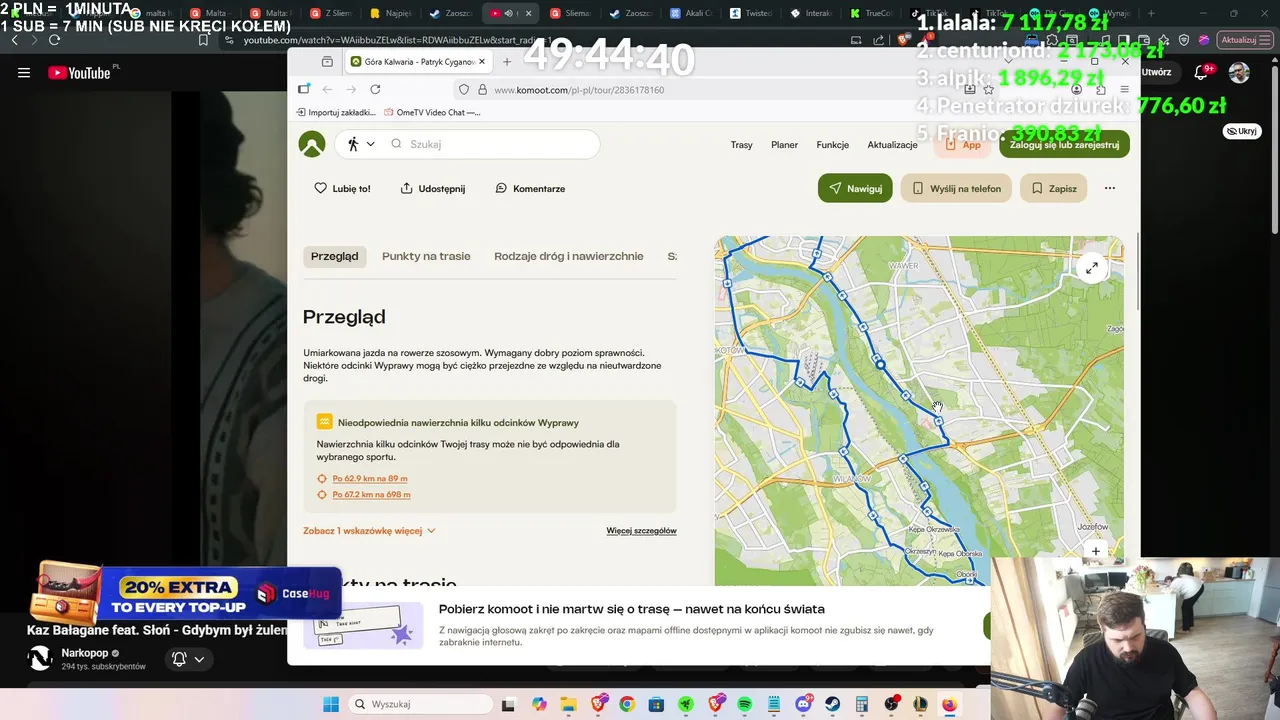
Task: Open Komentarze comments
Action: pyautogui.click(x=530, y=188)
